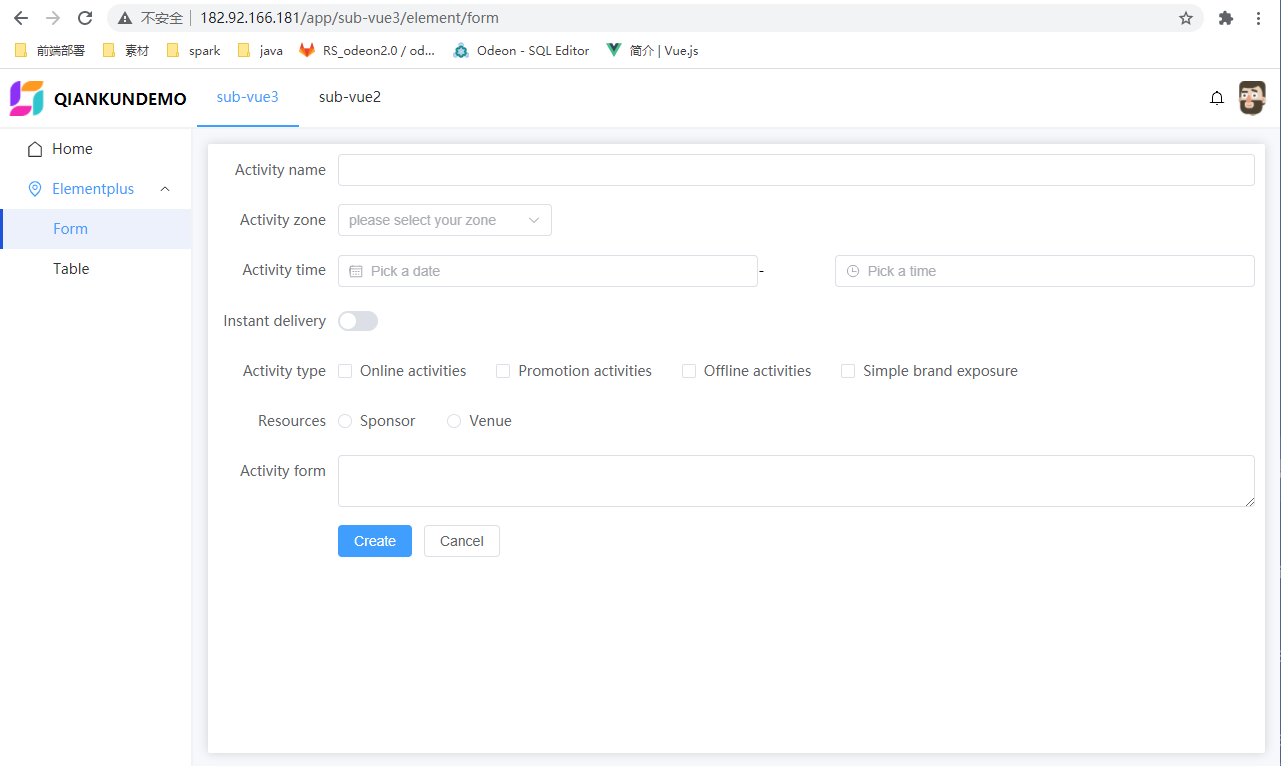Switch to the sub-vue3 tab
The image size is (1281, 766).
248,97
